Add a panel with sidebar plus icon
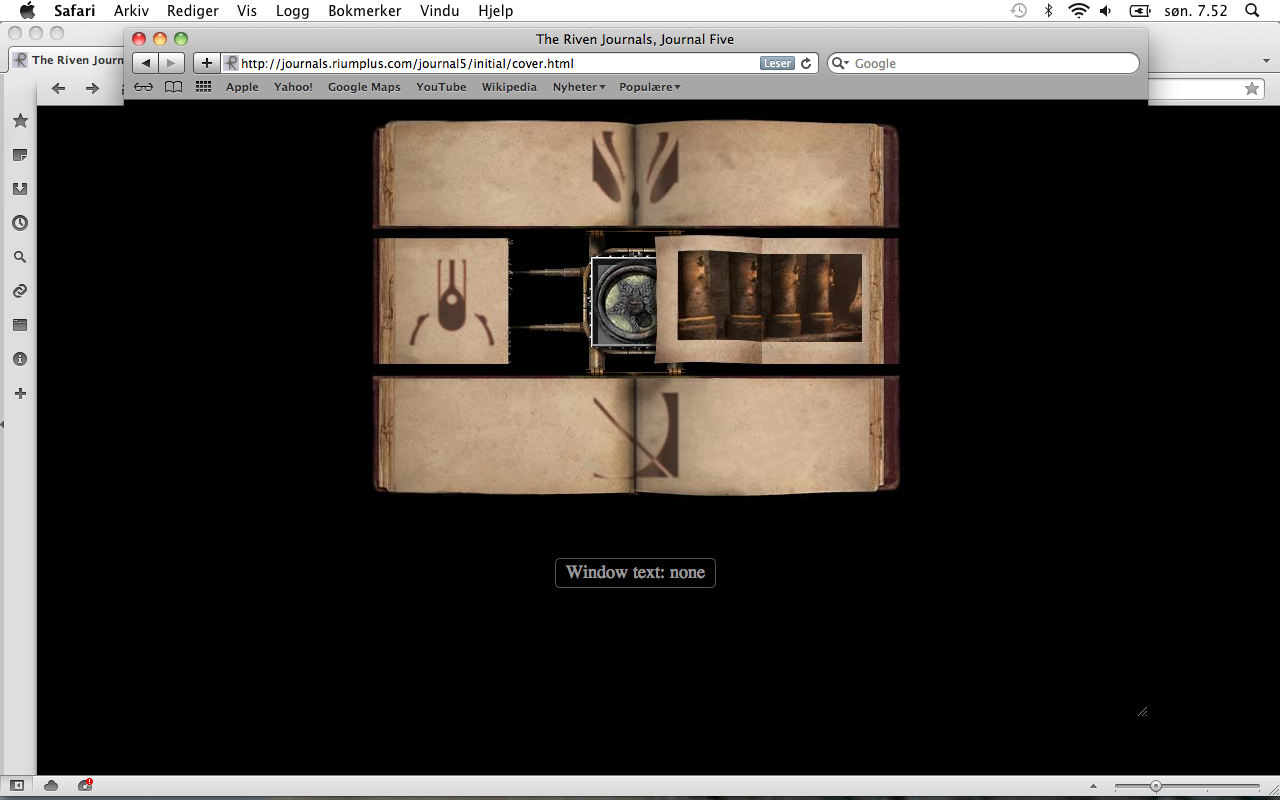 tap(20, 393)
